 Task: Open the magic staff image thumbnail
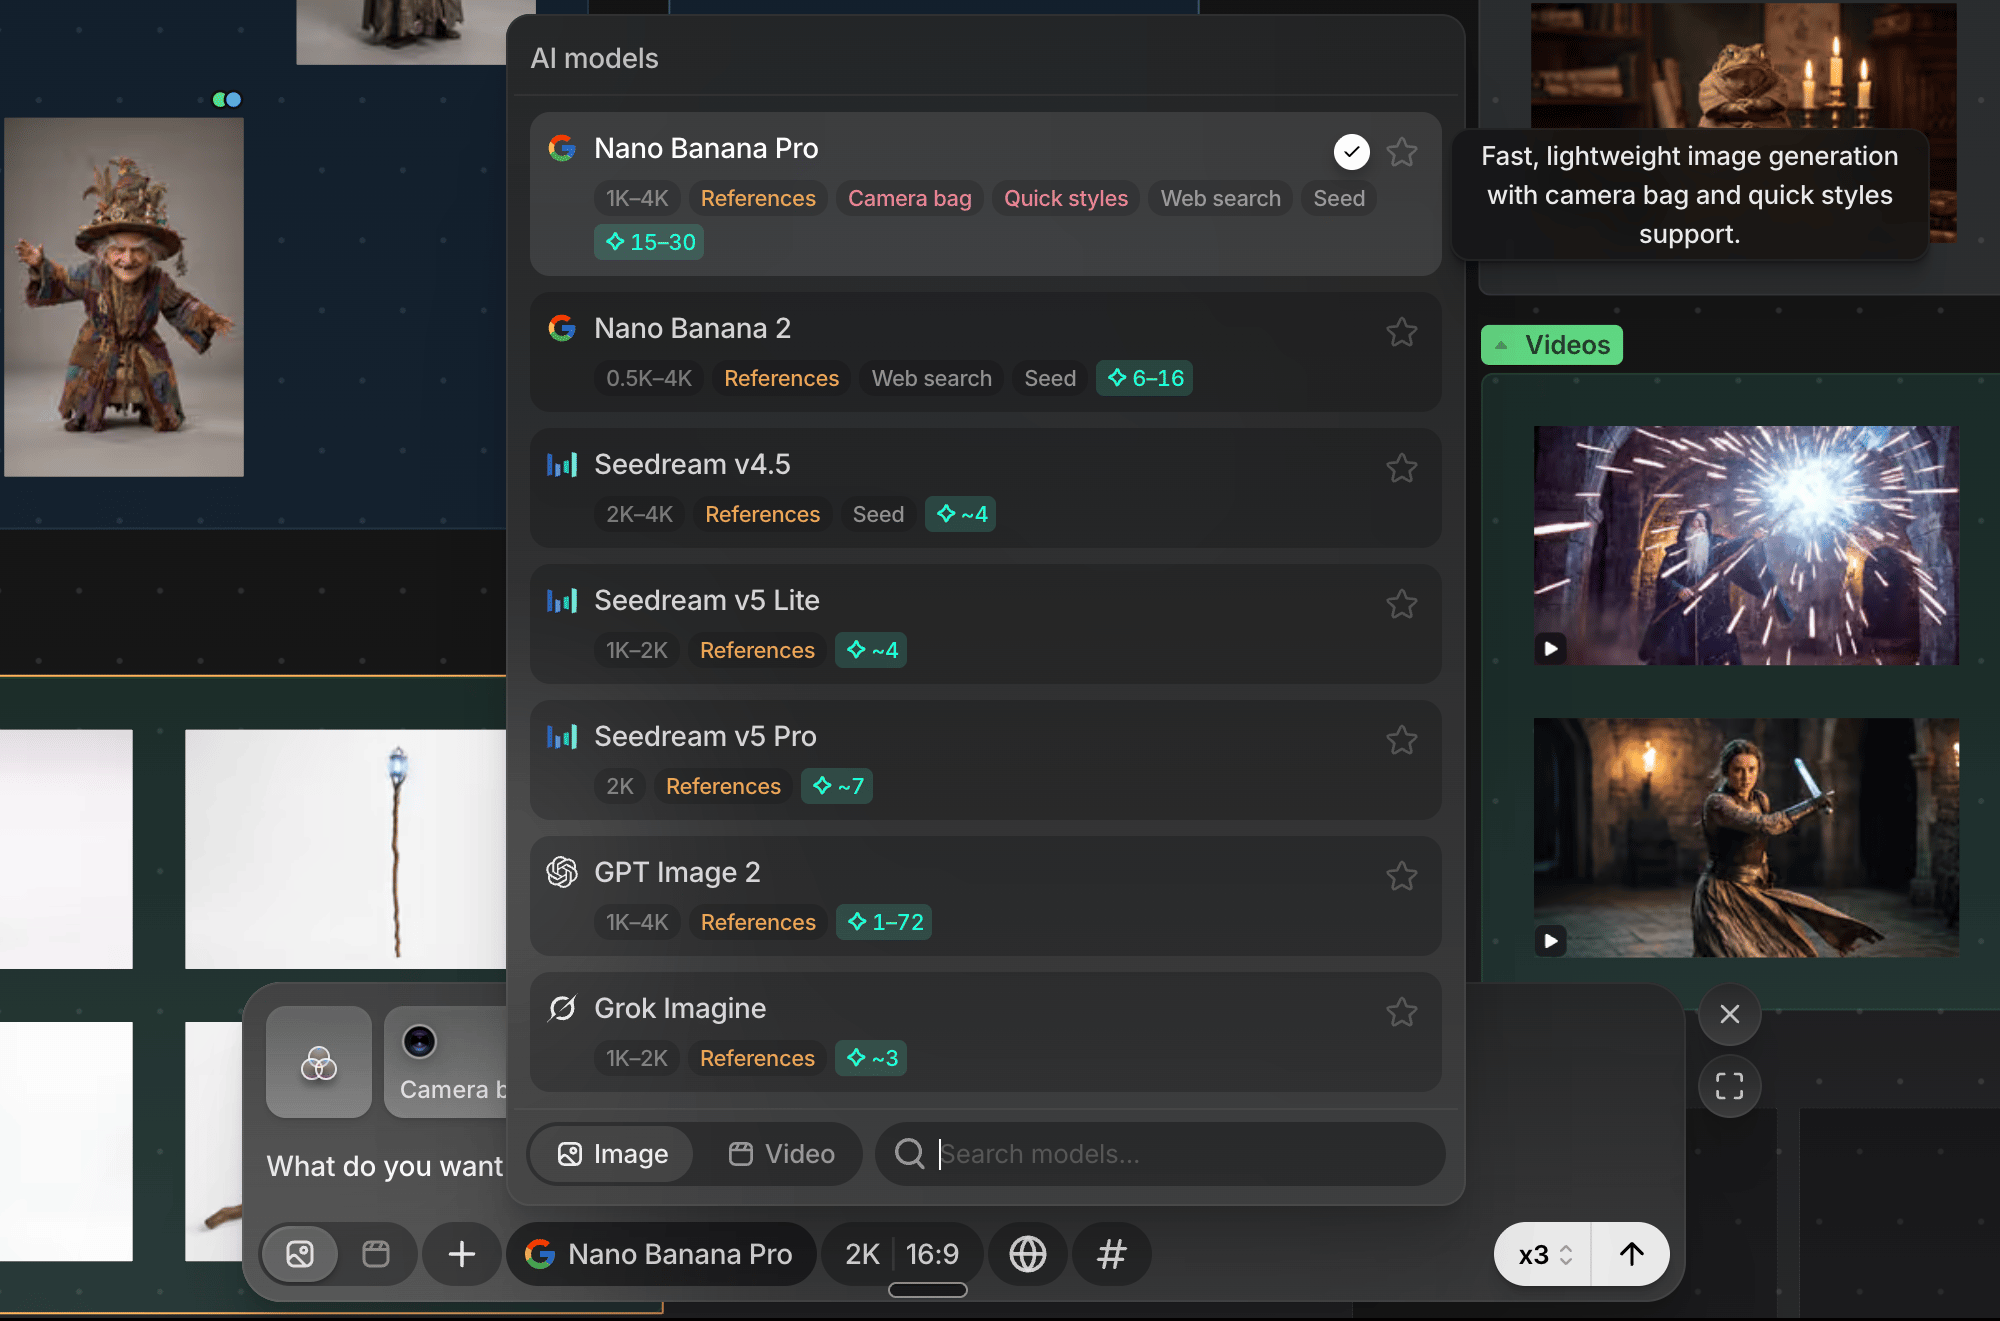(x=346, y=849)
